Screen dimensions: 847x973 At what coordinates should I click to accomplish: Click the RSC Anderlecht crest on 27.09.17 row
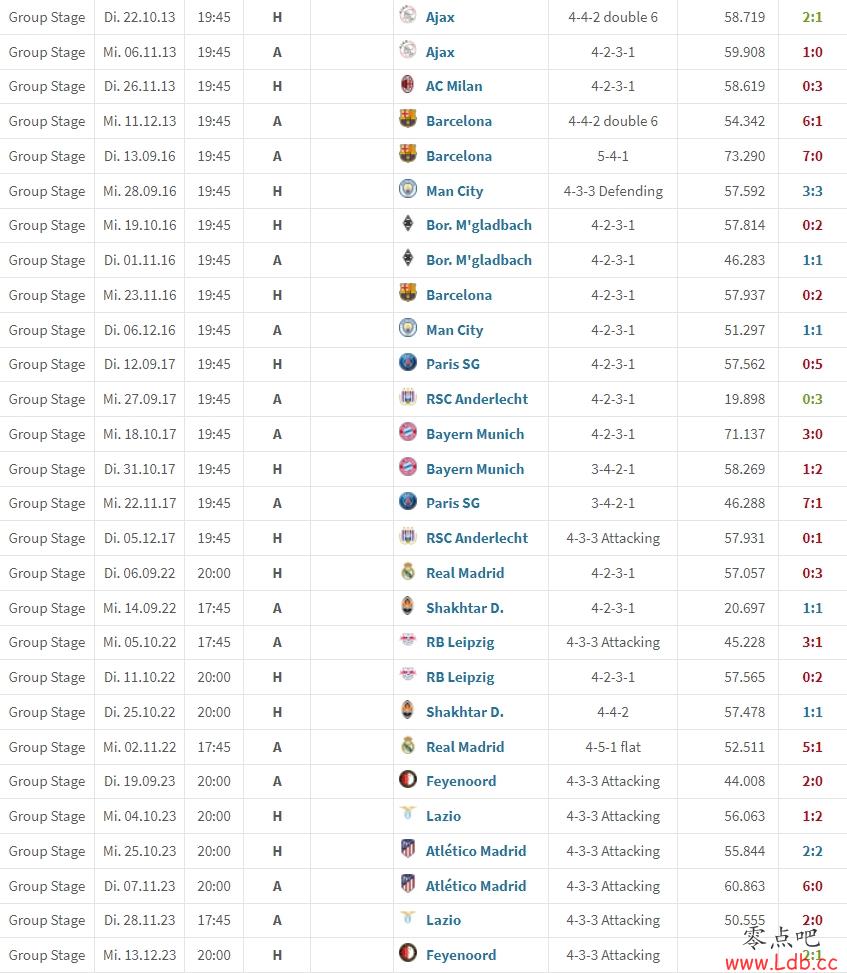pyautogui.click(x=408, y=397)
